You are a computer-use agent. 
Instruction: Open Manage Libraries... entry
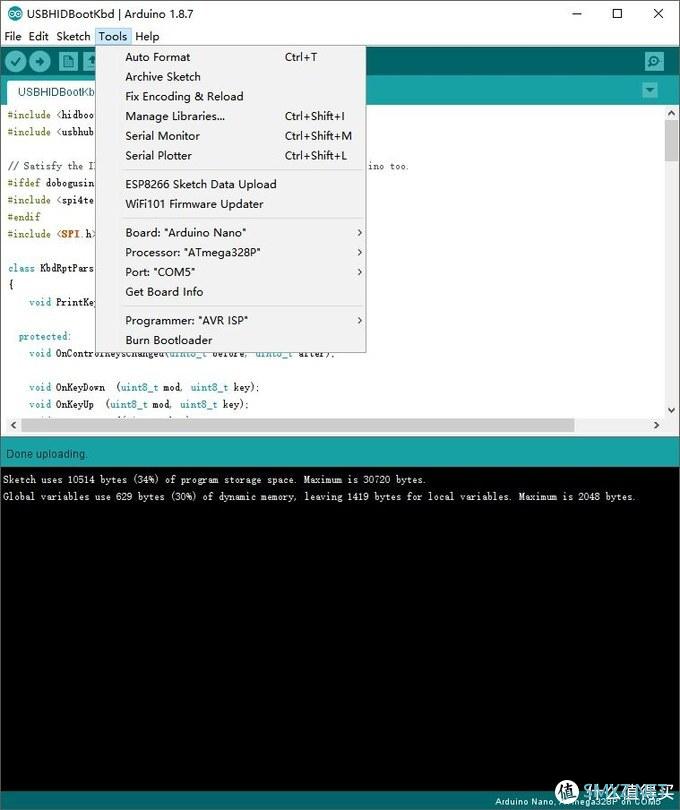coord(230,116)
